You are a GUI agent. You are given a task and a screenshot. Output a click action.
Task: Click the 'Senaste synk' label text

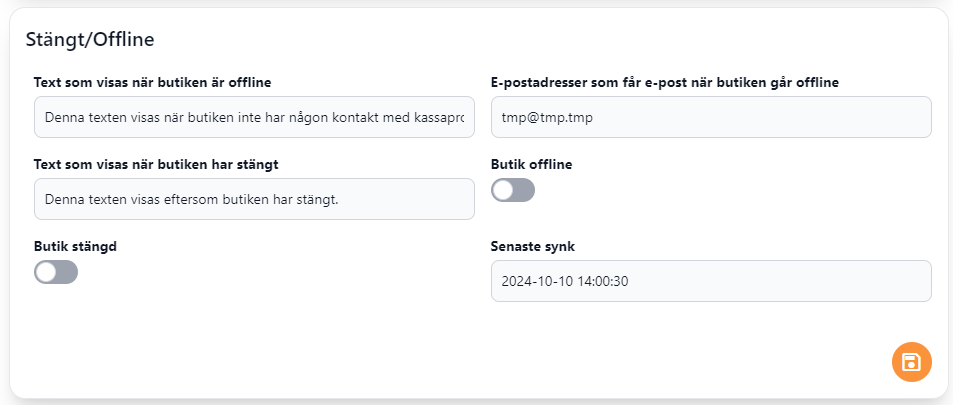click(533, 246)
